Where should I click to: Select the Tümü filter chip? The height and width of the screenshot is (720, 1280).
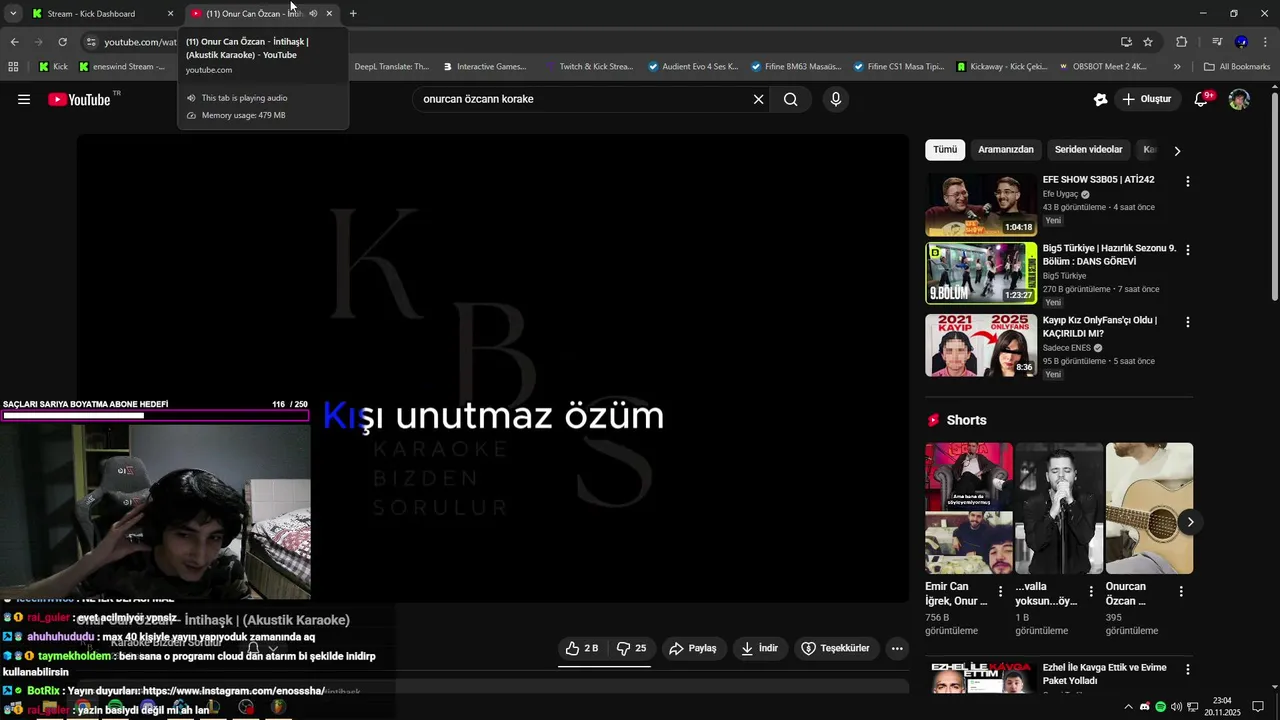point(945,150)
